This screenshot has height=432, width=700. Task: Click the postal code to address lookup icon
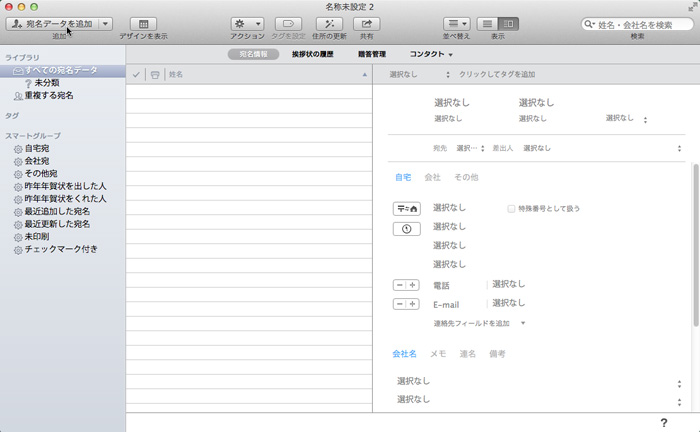coord(406,208)
